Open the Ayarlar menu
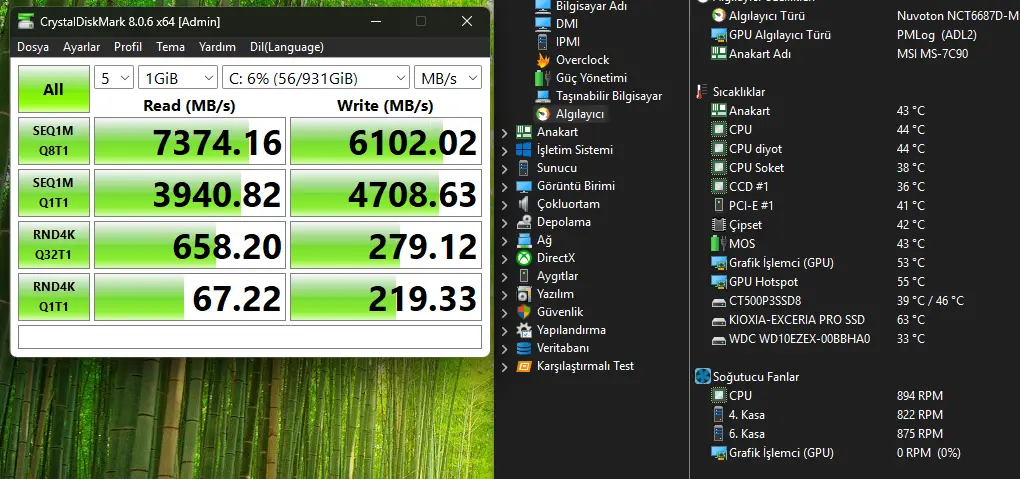The height and width of the screenshot is (479, 1020). tap(81, 47)
